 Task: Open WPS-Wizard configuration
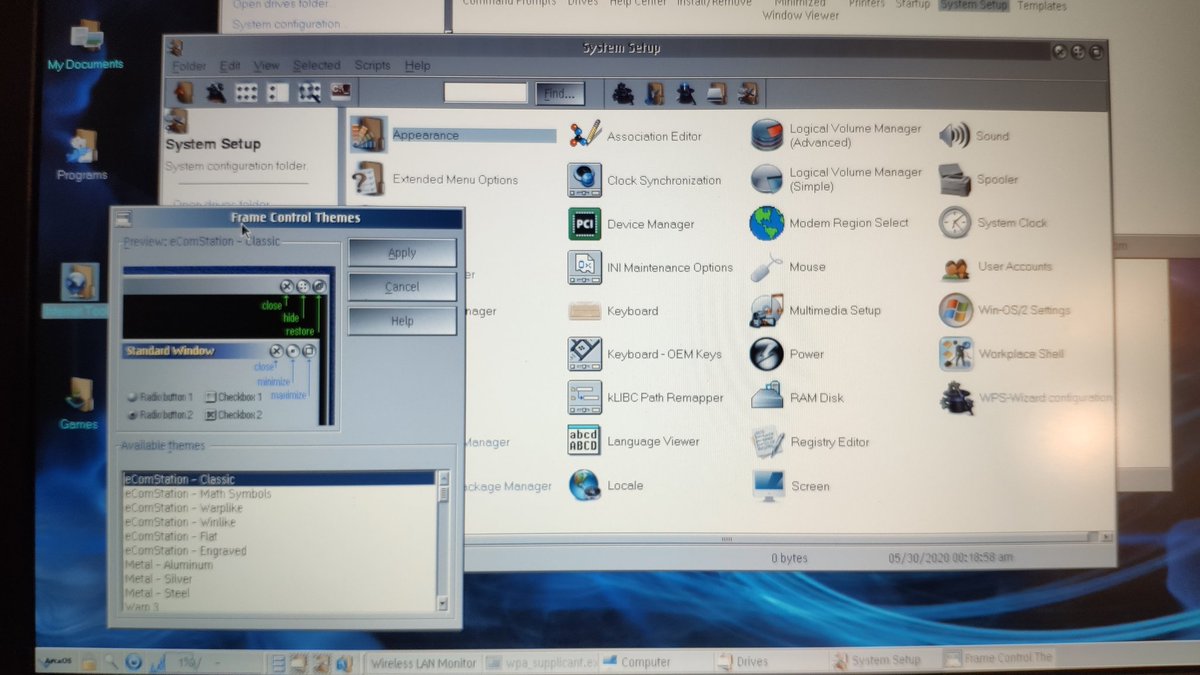click(955, 397)
